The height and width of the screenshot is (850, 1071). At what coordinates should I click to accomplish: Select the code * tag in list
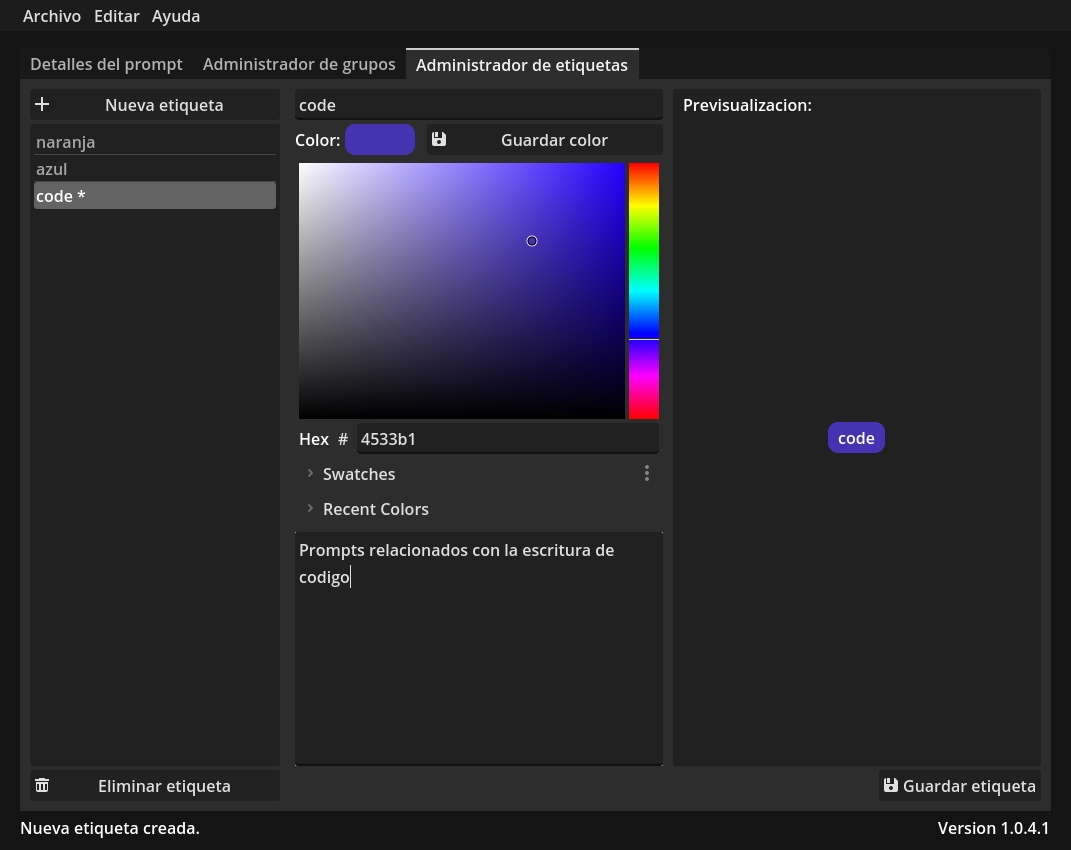point(155,195)
